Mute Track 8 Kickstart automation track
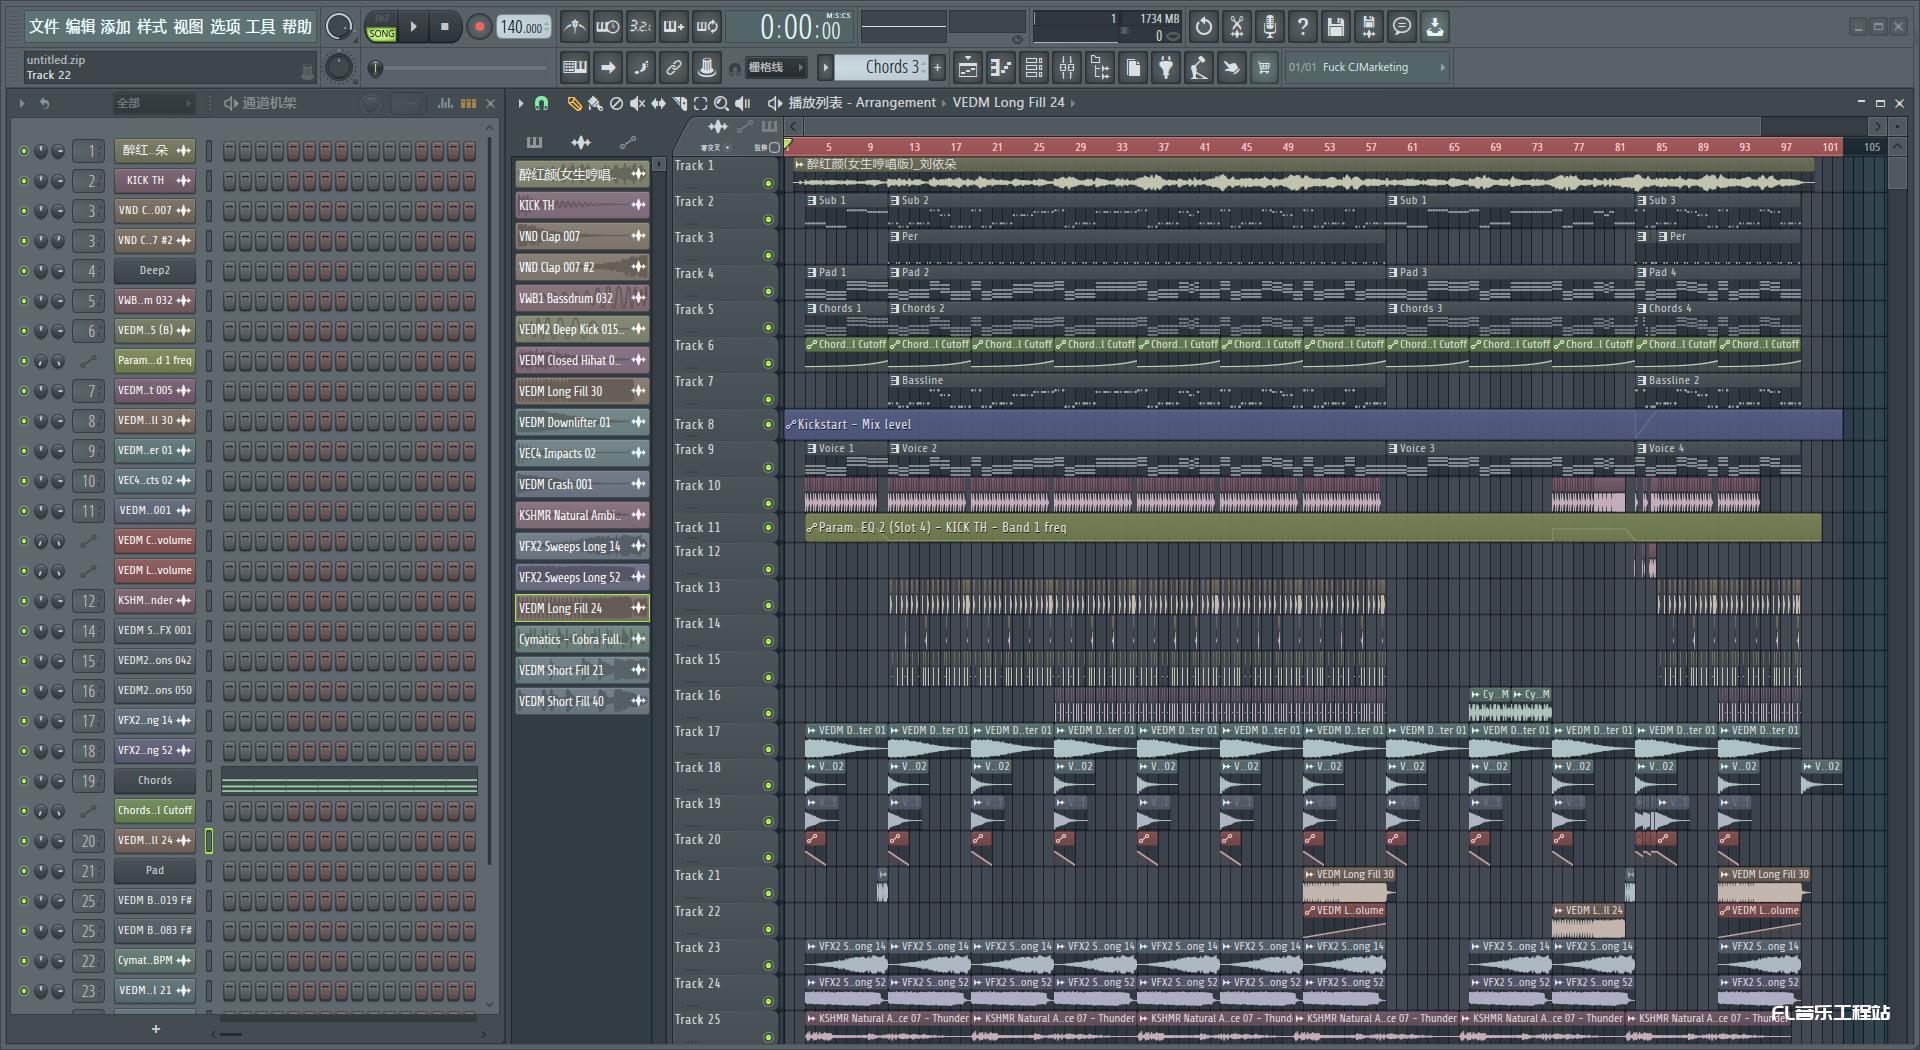Viewport: 1920px width, 1050px height. point(768,425)
